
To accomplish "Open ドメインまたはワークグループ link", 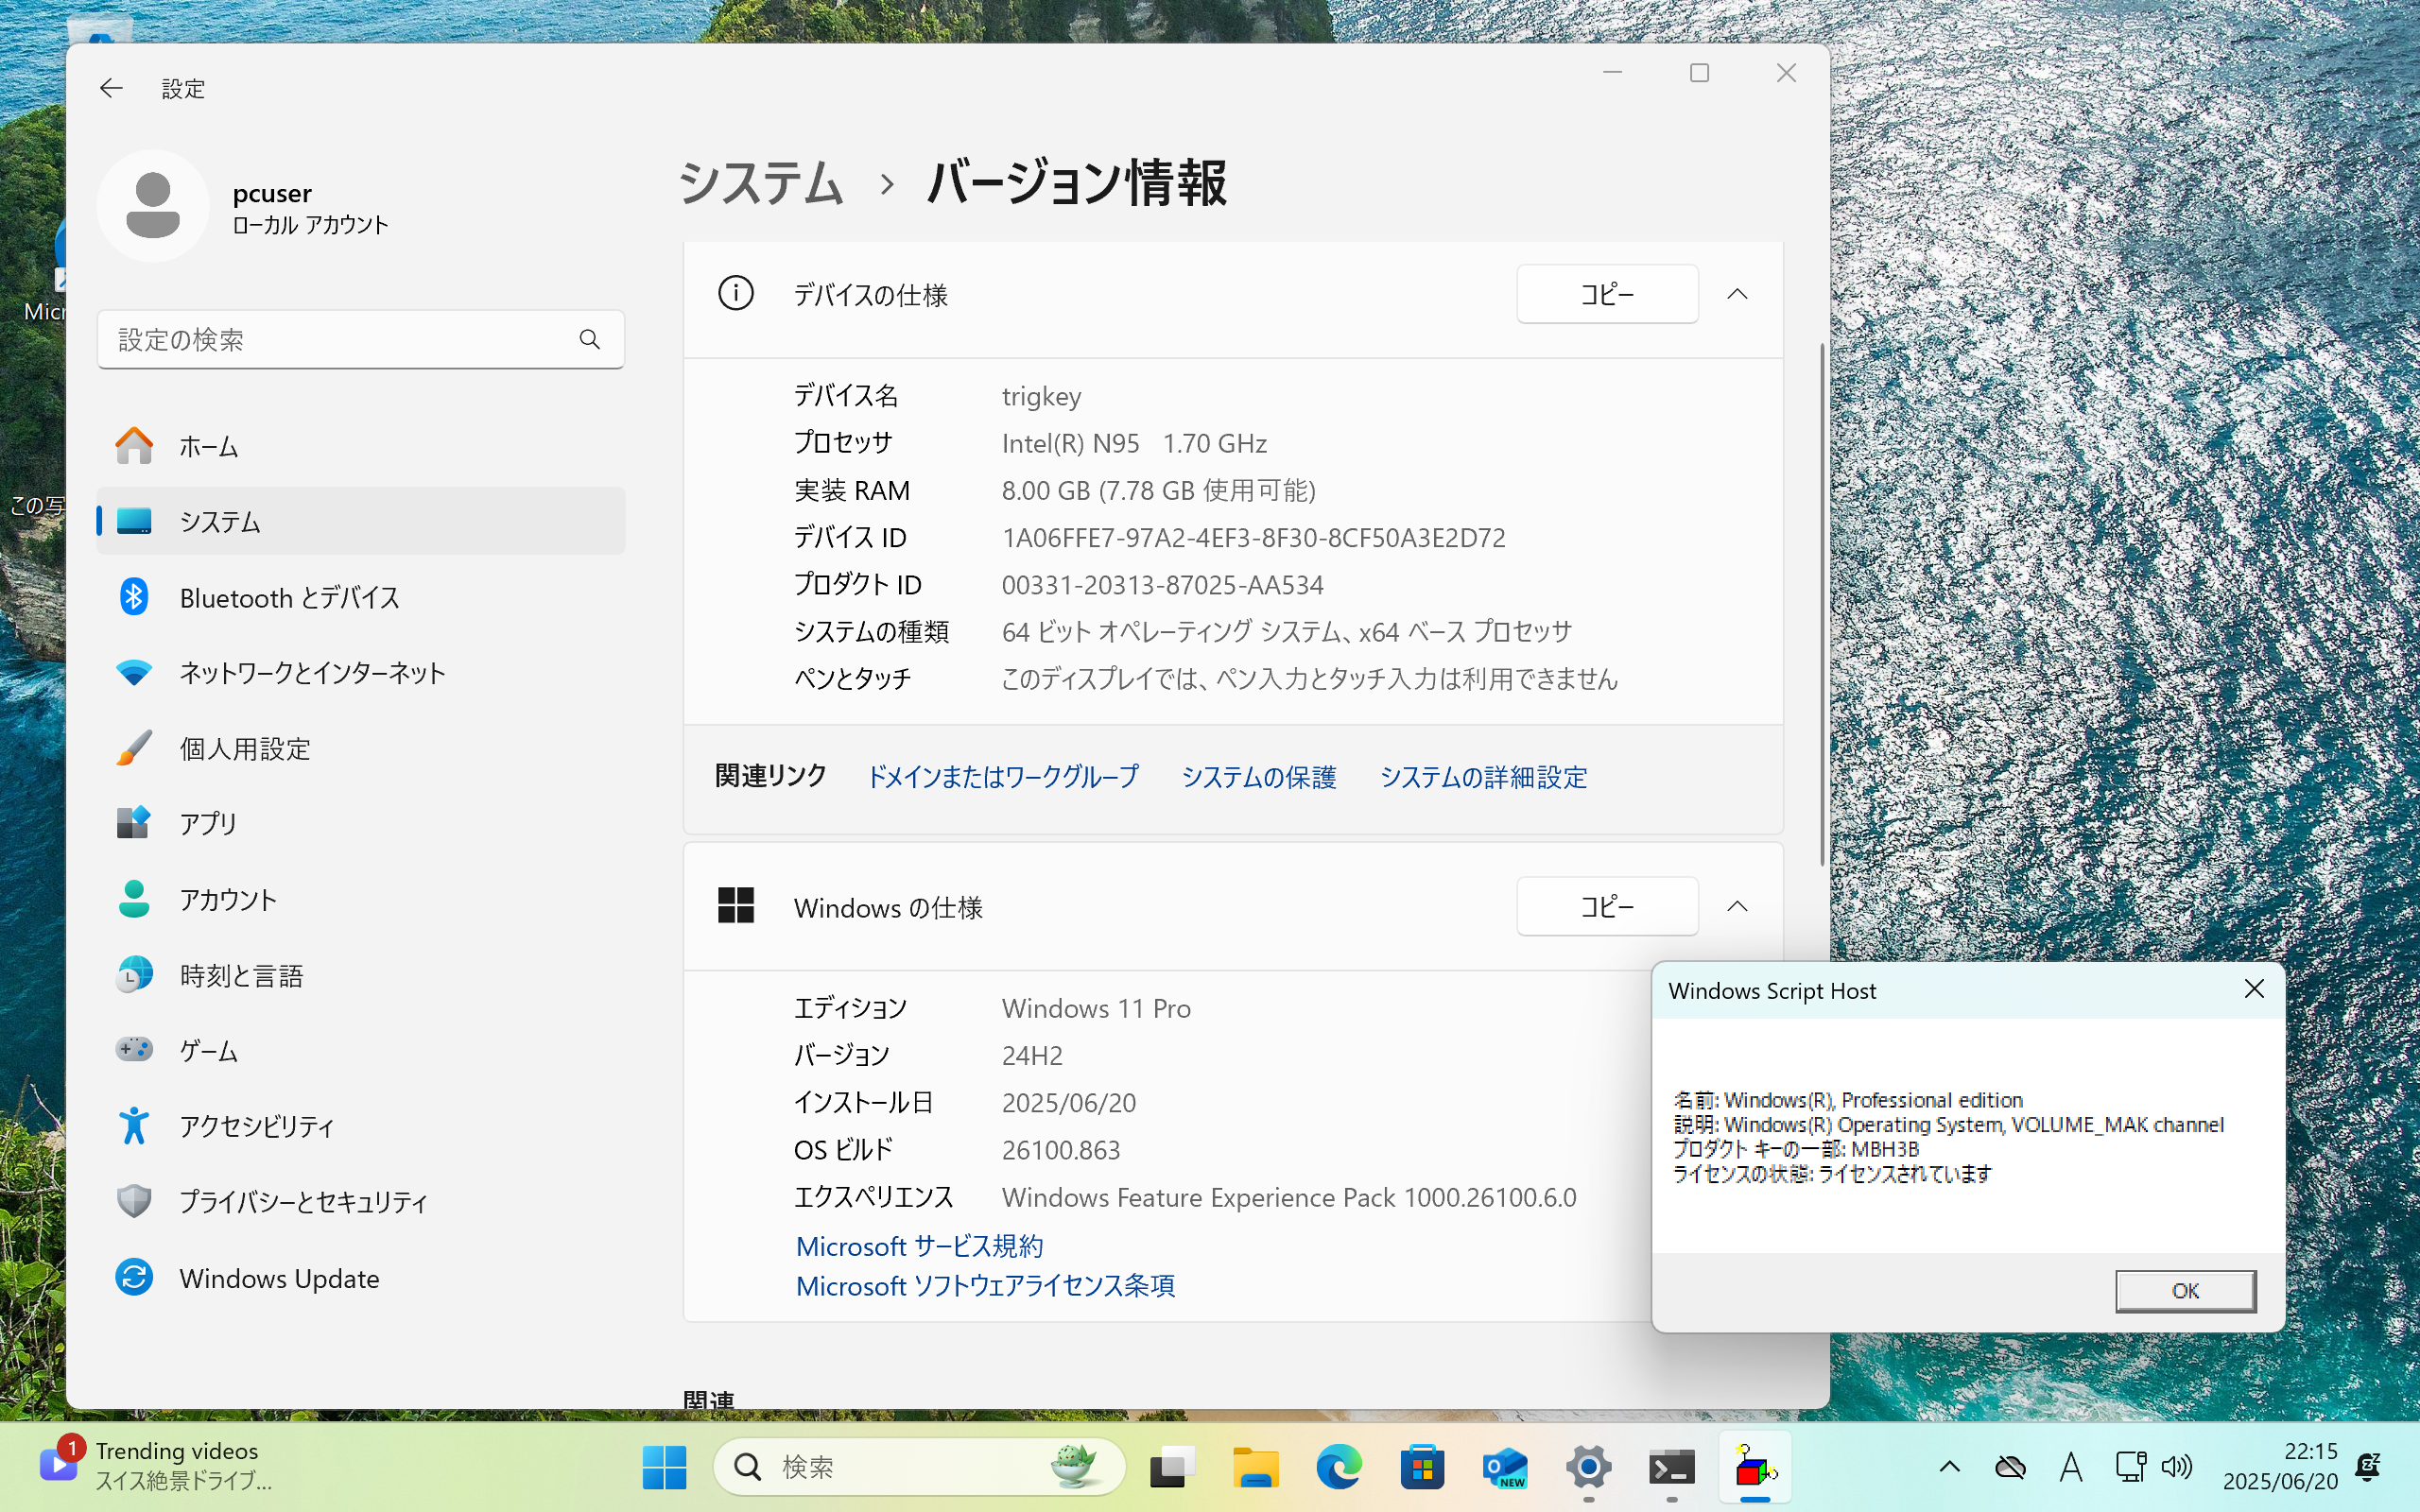I will (1002, 777).
